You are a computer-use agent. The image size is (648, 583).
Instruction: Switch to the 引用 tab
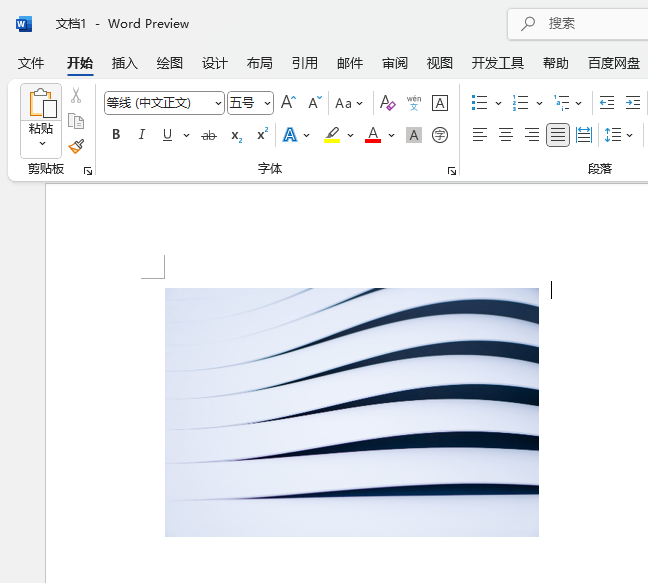coord(305,63)
